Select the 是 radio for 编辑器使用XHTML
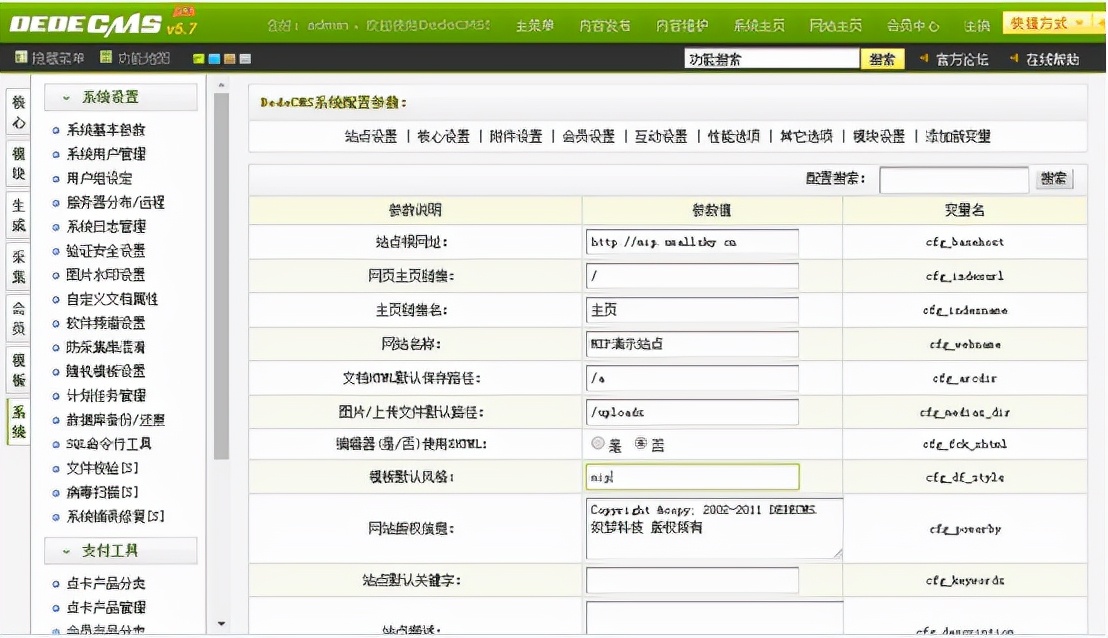The height and width of the screenshot is (638, 1108). [598, 443]
